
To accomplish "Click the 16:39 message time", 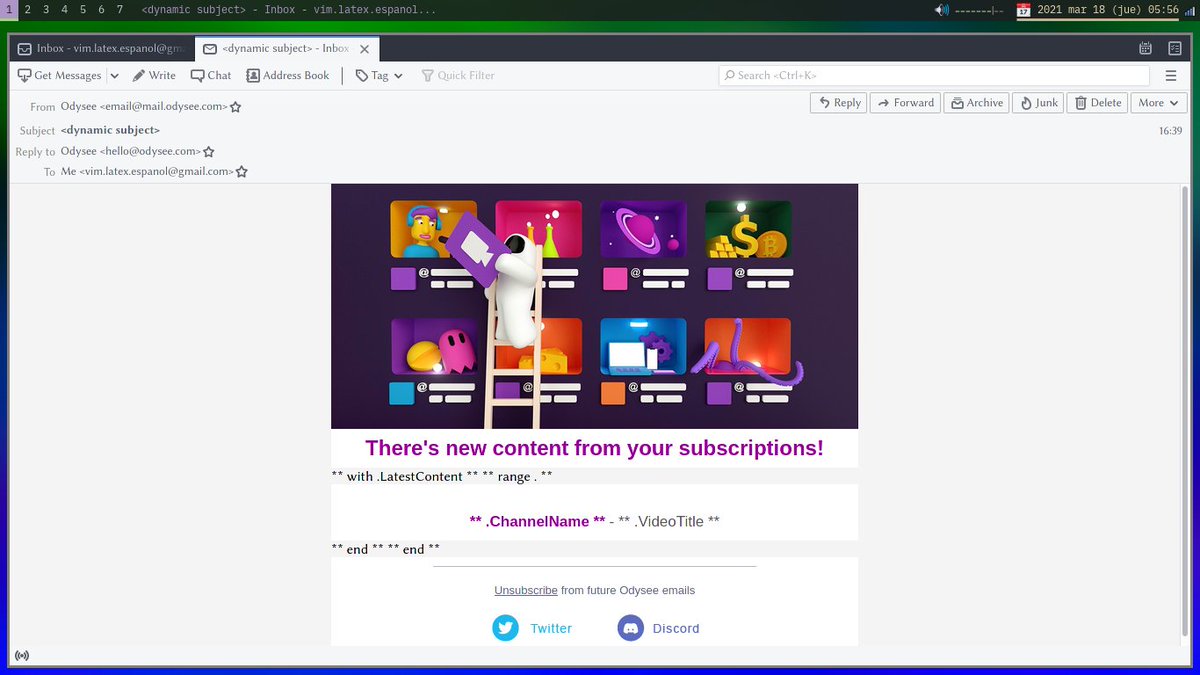I will (x=1171, y=131).
